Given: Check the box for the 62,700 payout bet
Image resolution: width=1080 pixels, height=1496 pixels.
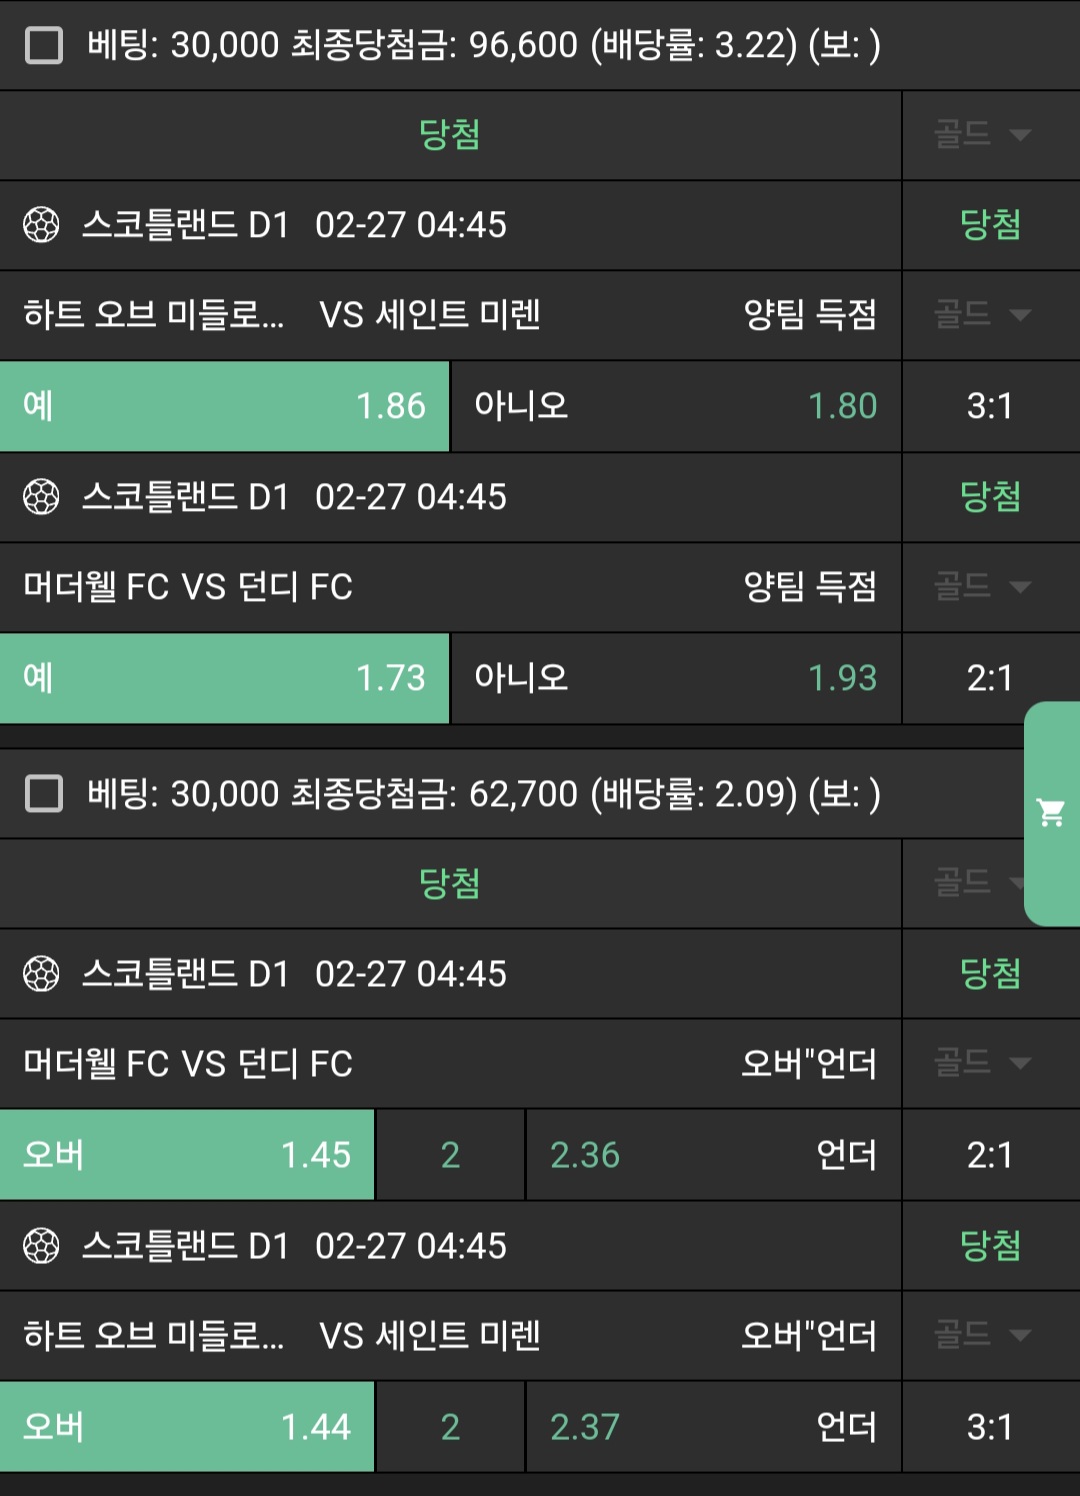Looking at the screenshot, I should (44, 794).
